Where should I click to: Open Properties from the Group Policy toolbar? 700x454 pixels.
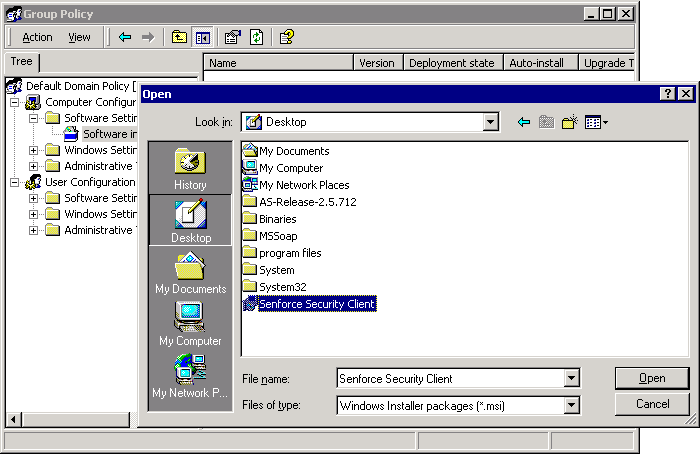coord(233,37)
